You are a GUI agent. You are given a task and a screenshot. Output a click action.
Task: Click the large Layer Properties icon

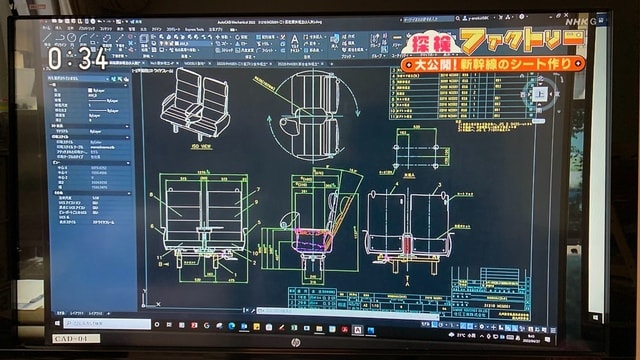click(144, 39)
